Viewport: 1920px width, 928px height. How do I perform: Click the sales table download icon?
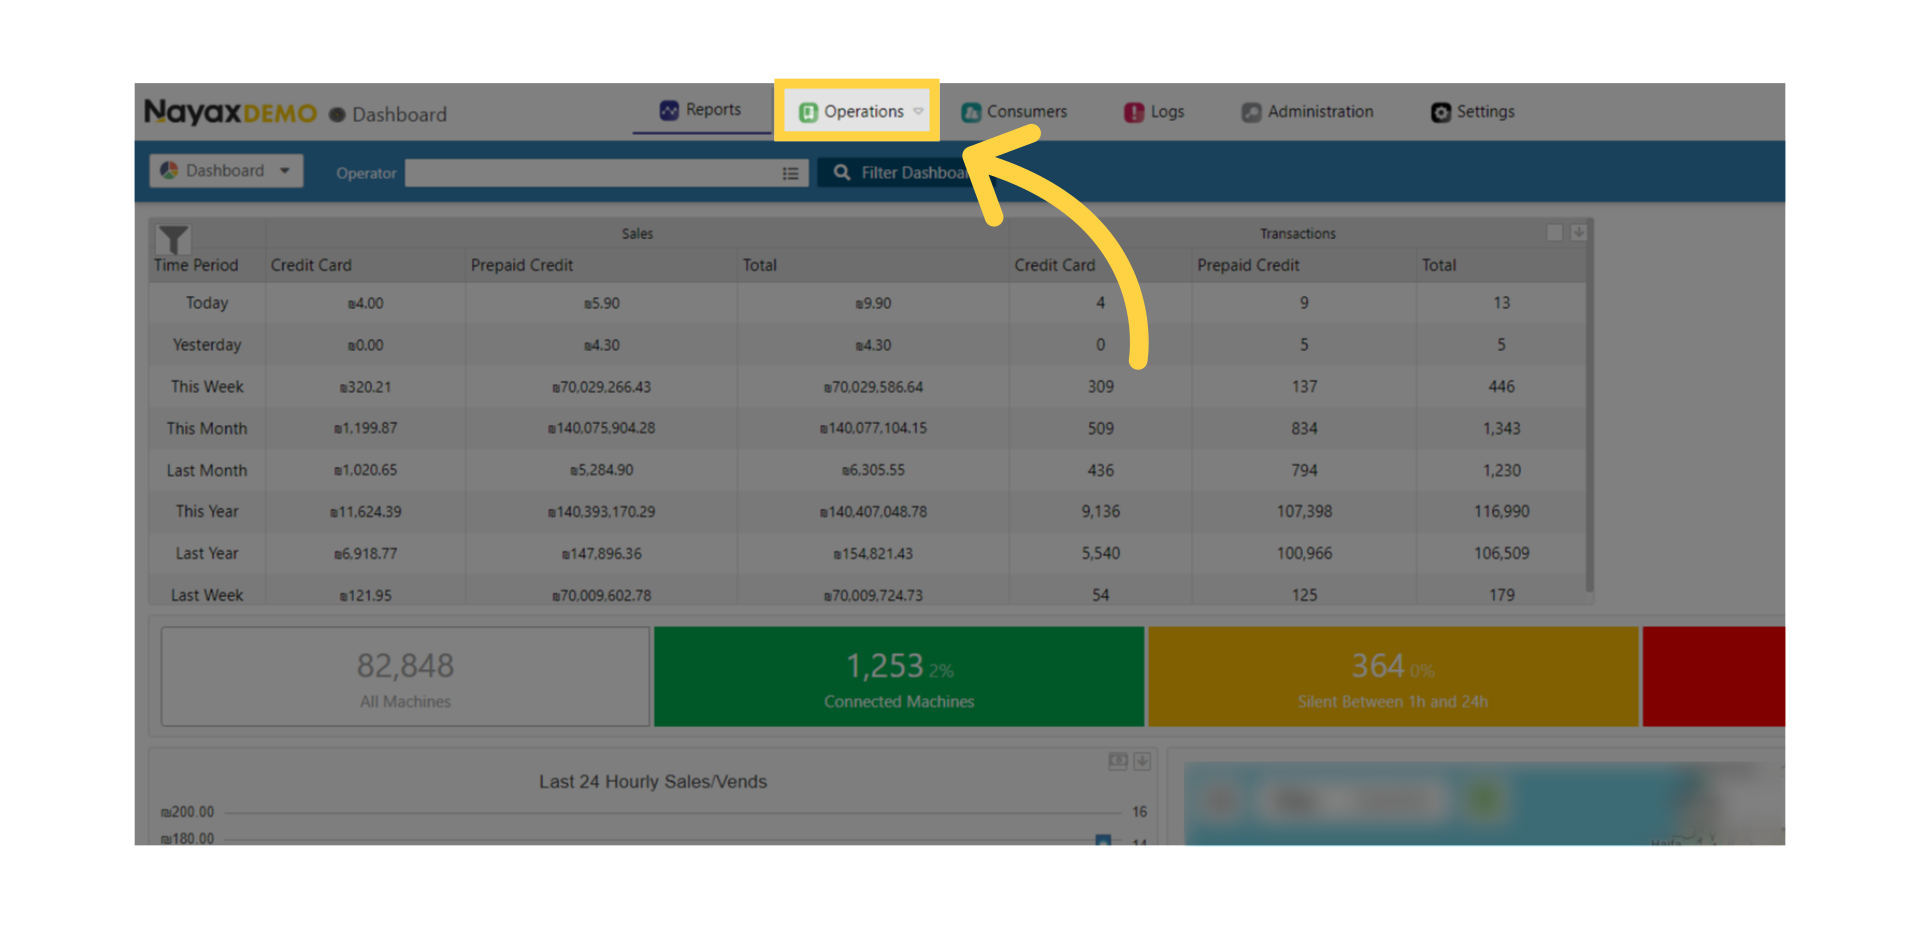point(1578,232)
